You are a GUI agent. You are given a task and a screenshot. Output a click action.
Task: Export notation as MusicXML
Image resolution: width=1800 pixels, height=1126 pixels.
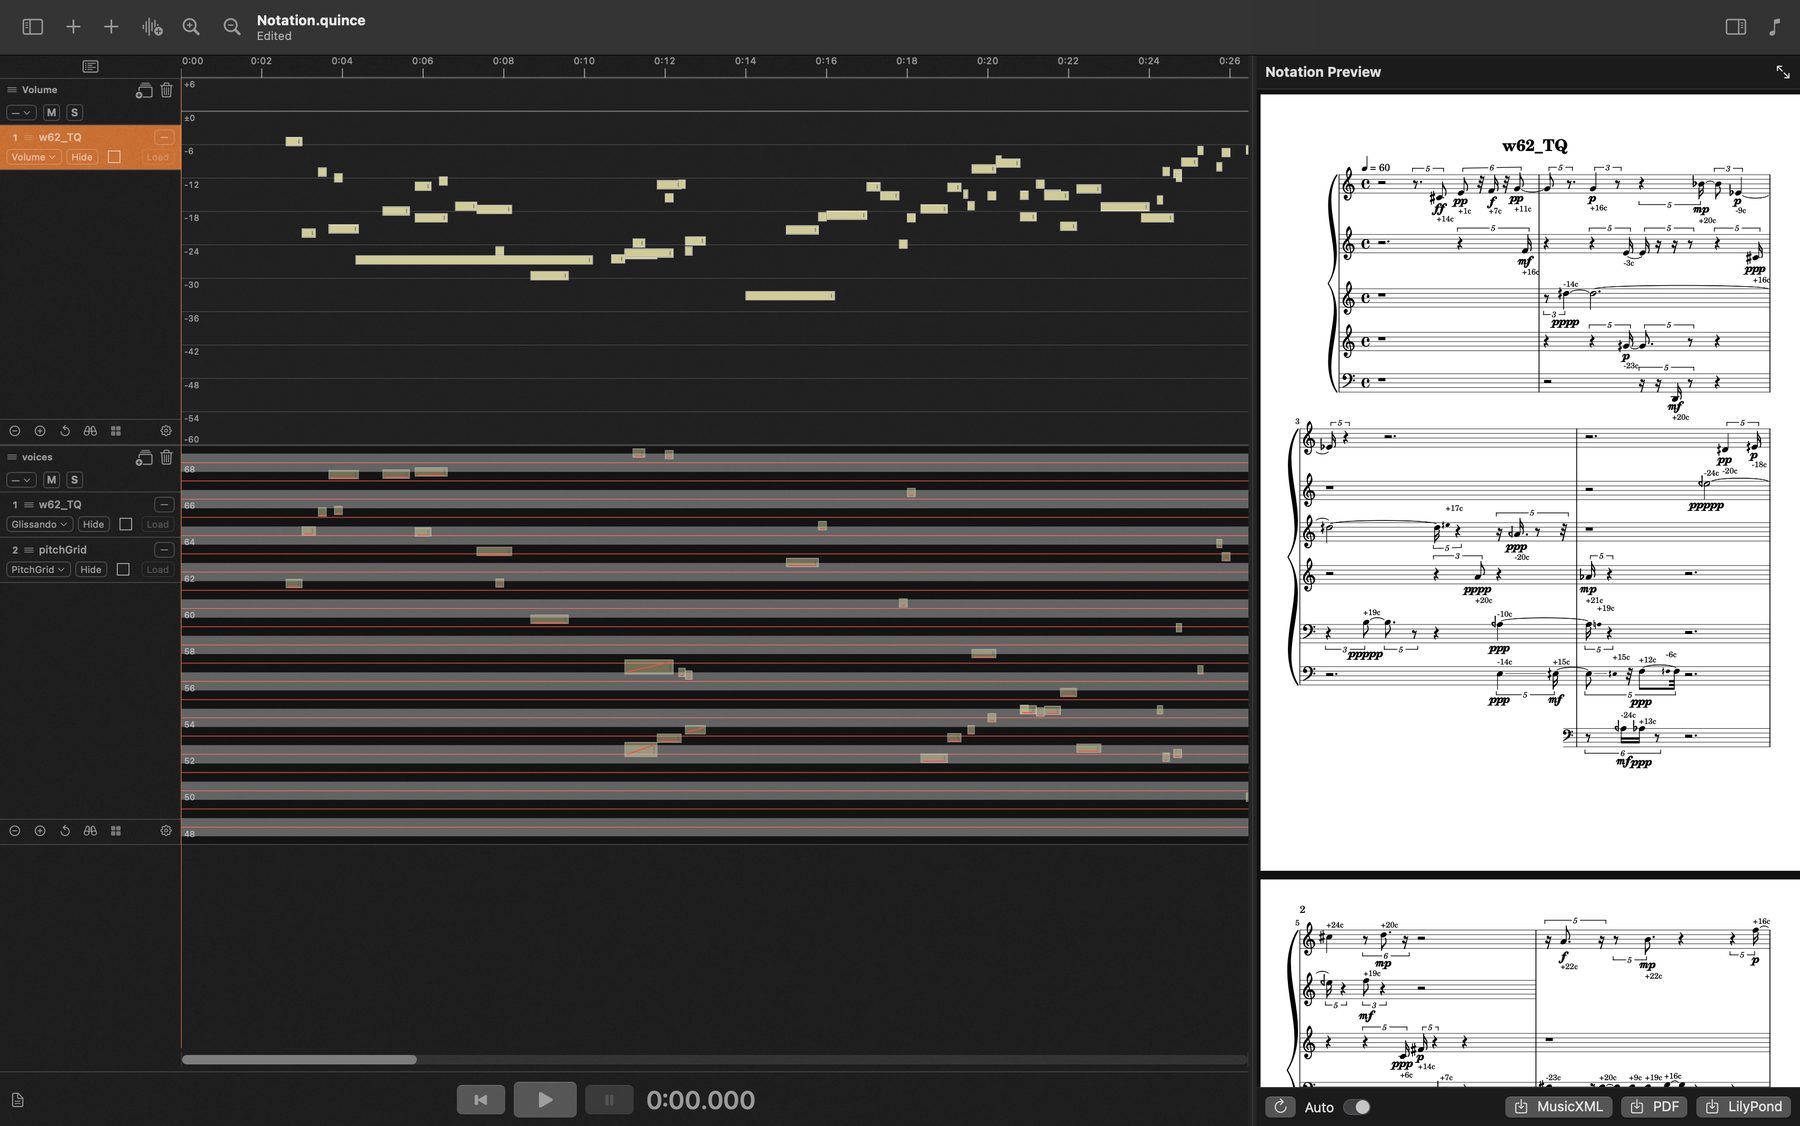pos(1559,1107)
